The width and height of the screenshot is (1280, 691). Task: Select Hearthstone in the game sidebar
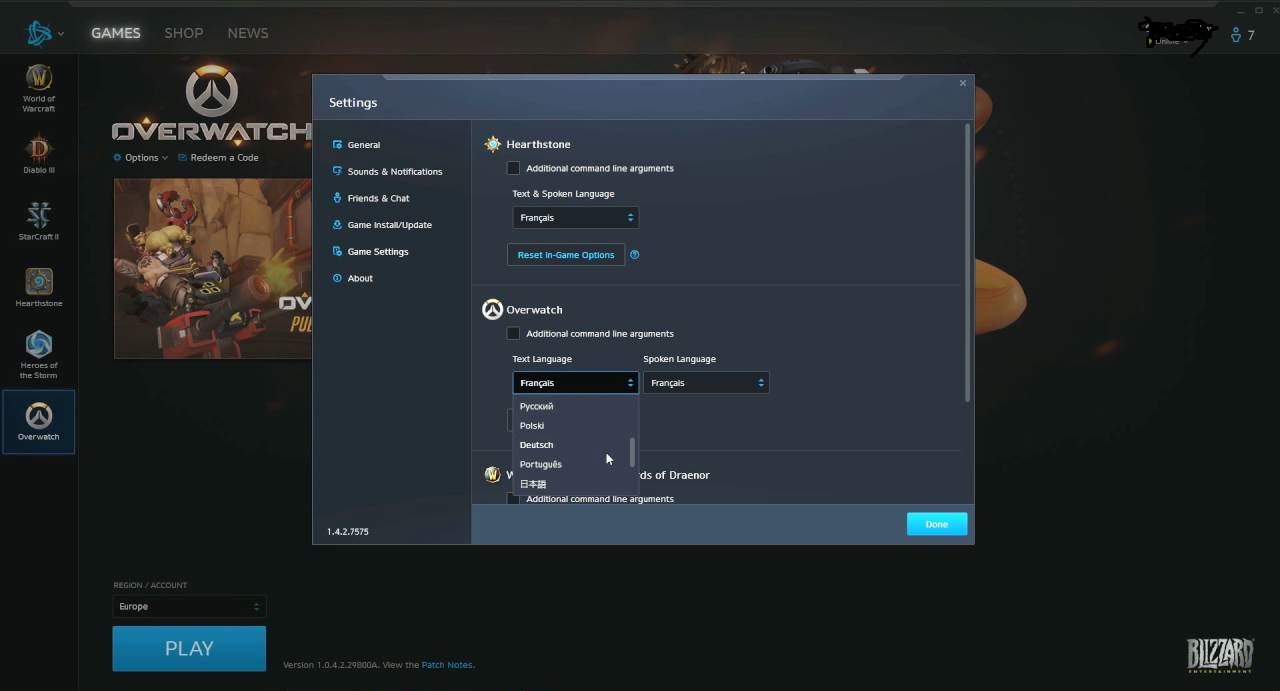coord(39,287)
